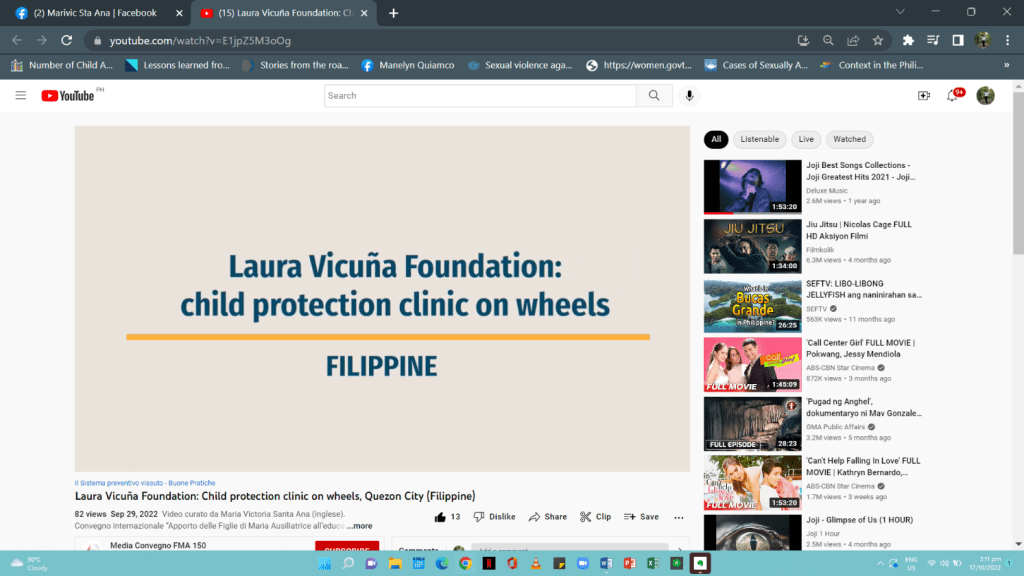Like the video with thumbs up
1024x576 pixels.
point(440,517)
